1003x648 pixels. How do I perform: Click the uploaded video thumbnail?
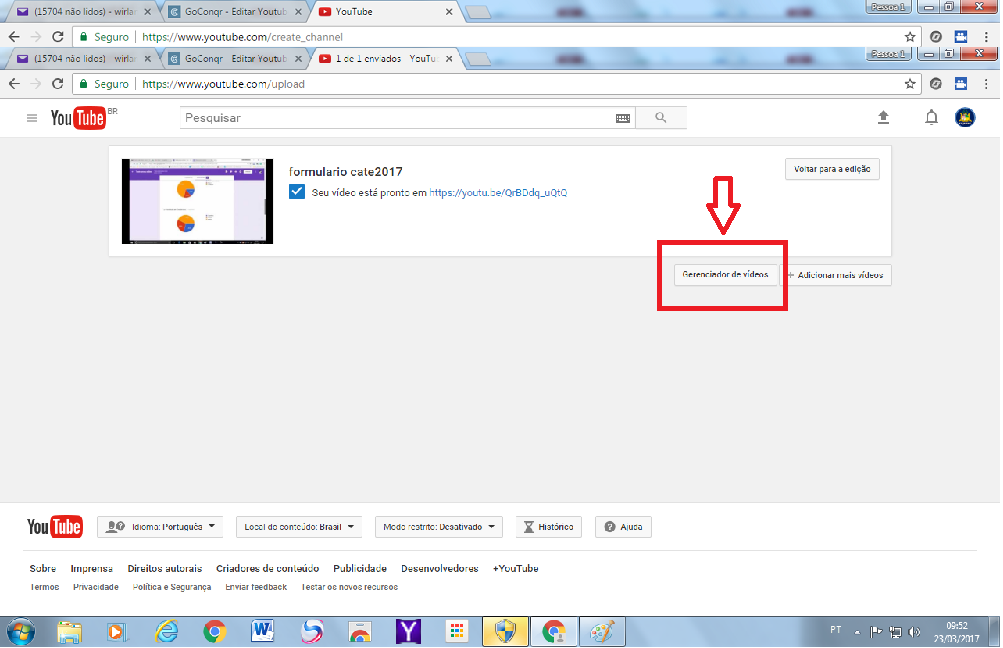[x=197, y=201]
